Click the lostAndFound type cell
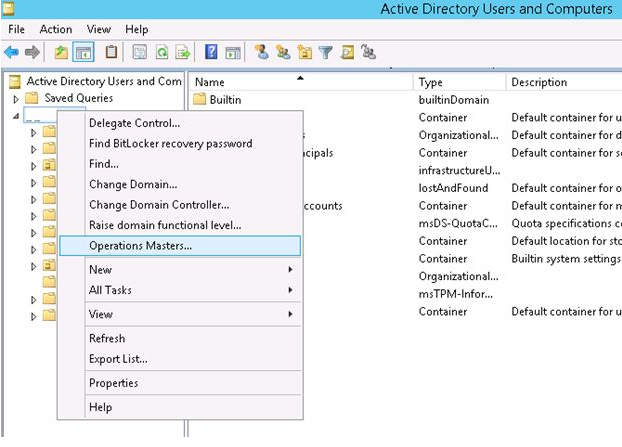 [453, 188]
